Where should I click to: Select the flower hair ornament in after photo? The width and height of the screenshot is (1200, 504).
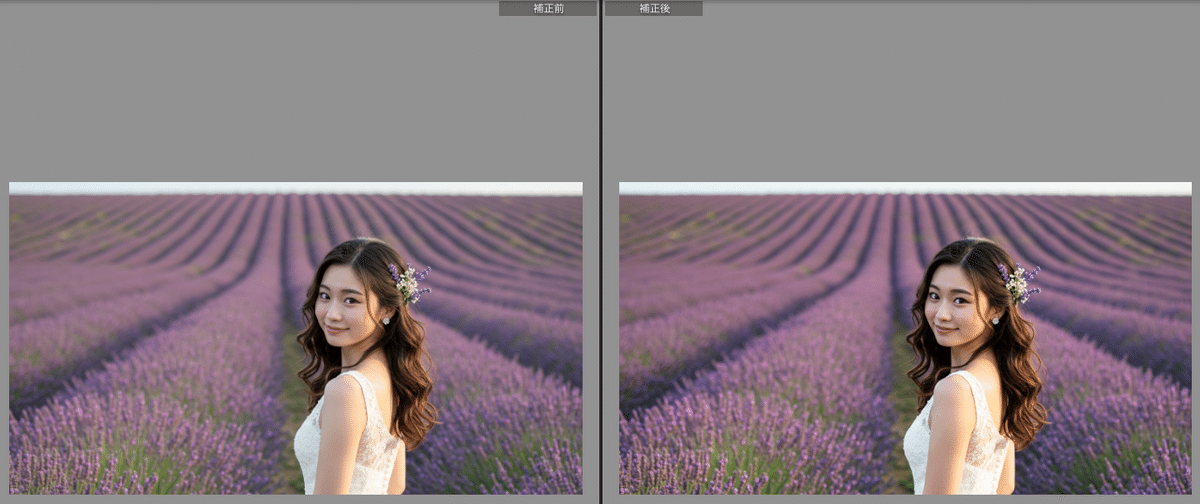tap(1018, 283)
